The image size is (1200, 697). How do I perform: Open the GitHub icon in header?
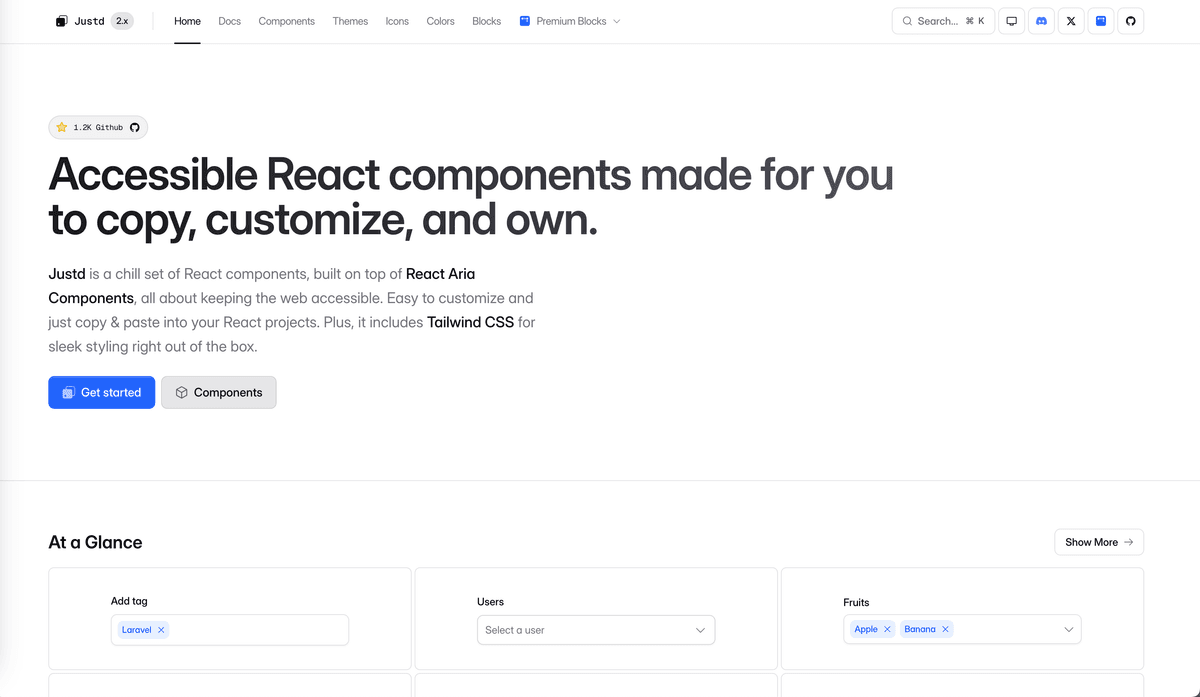[1130, 21]
